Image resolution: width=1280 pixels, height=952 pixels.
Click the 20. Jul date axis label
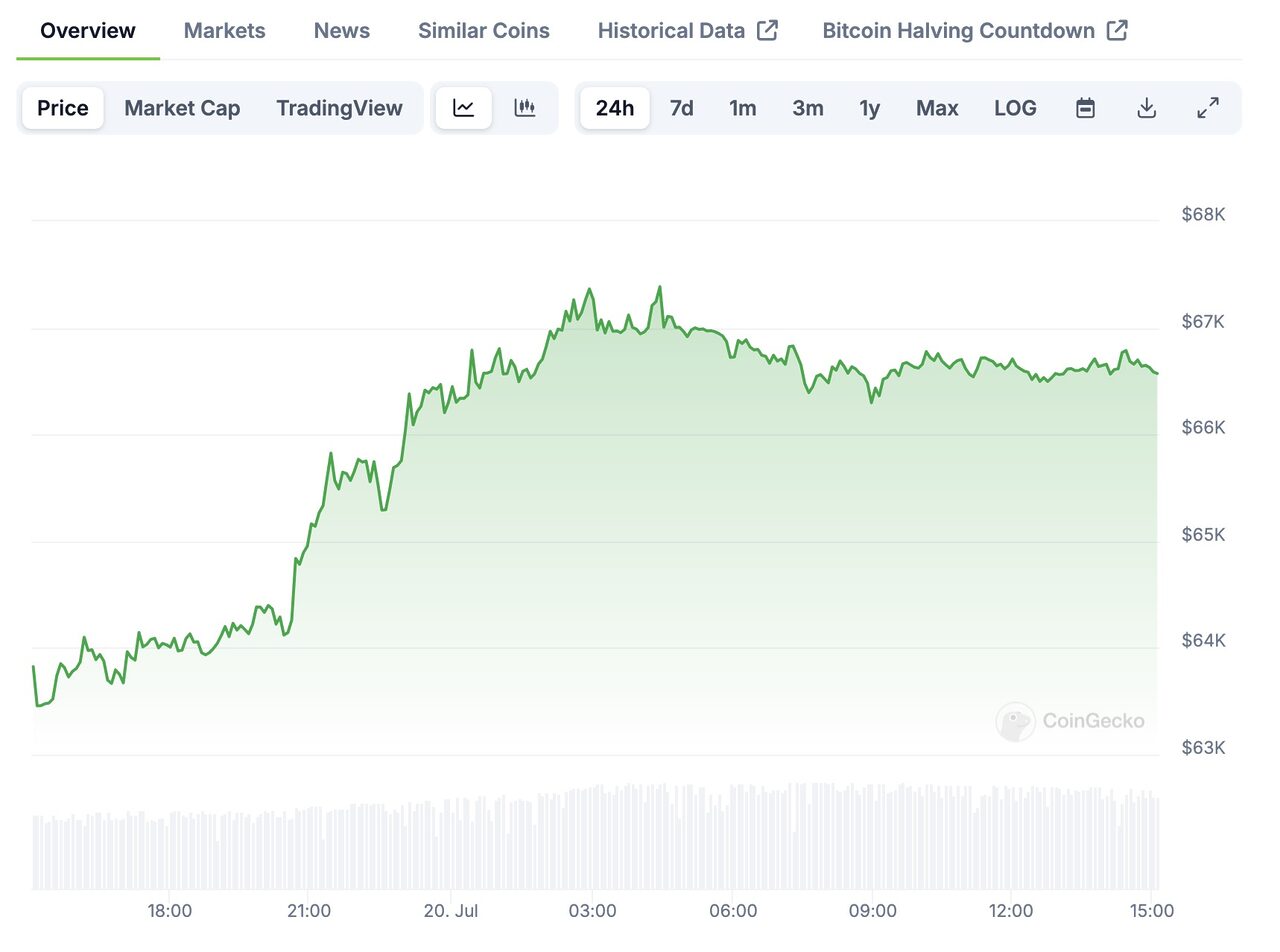coord(451,911)
